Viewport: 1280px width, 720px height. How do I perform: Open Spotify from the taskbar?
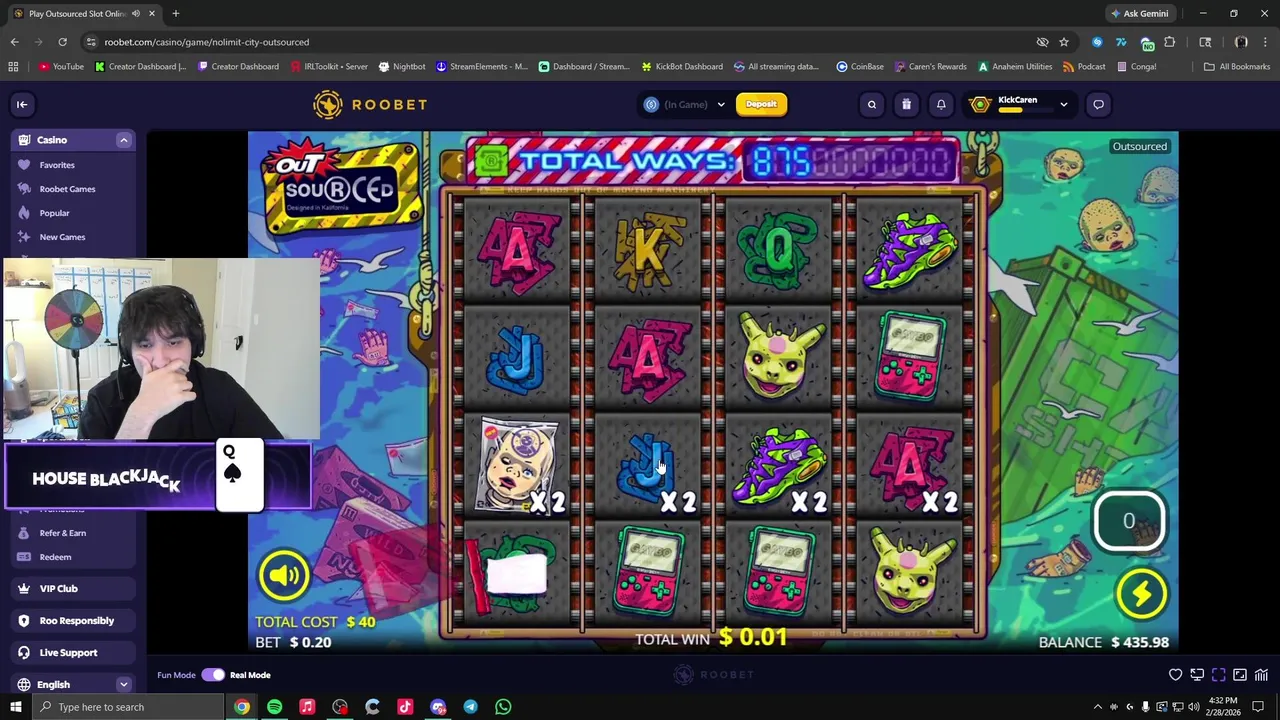pyautogui.click(x=274, y=707)
